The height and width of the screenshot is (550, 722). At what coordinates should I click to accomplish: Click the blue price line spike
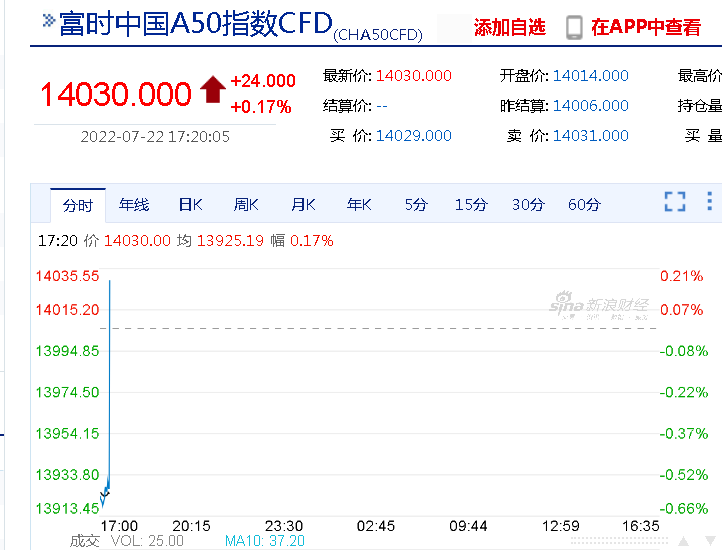point(110,382)
